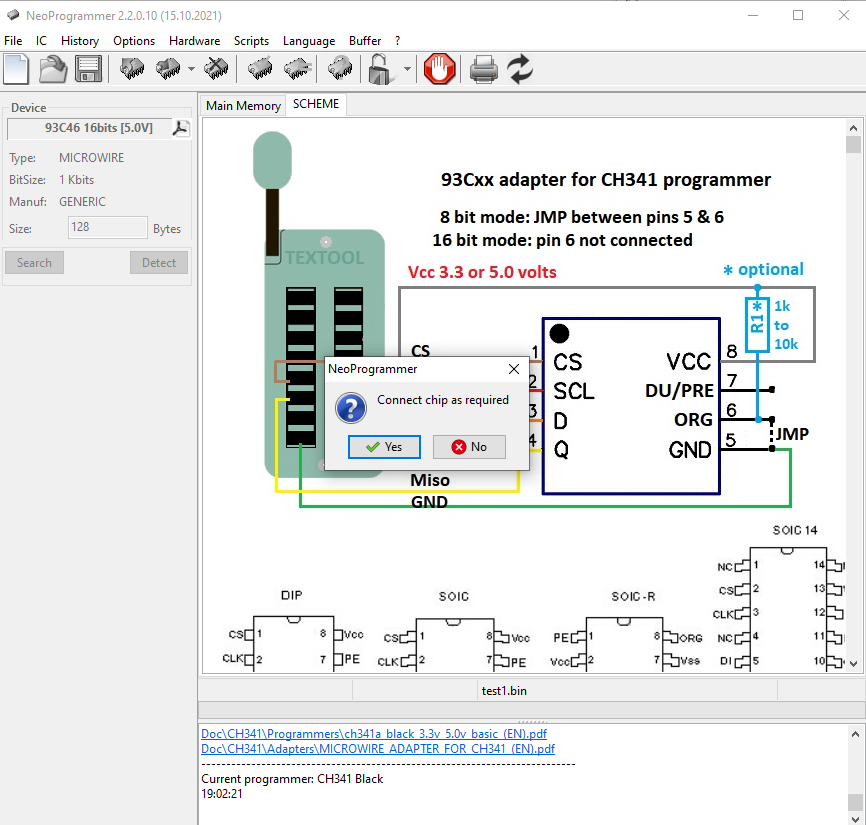Click the Print icon

(x=484, y=70)
